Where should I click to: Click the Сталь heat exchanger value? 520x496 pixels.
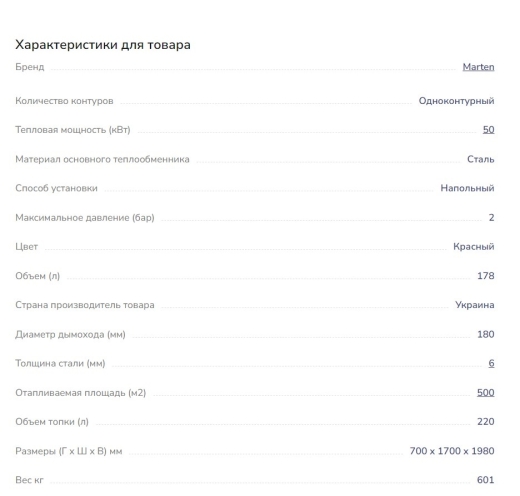click(480, 159)
